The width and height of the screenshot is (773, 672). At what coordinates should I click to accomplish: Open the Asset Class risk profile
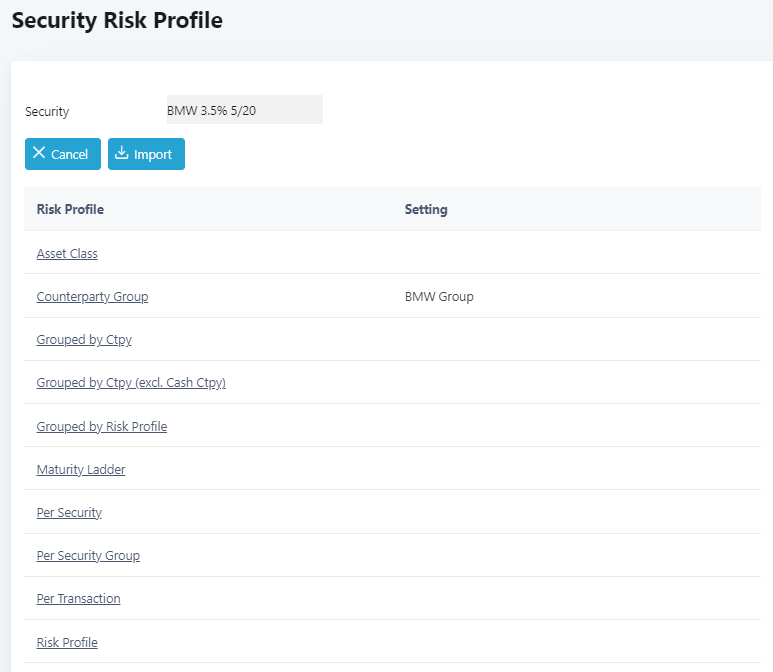[x=67, y=254]
